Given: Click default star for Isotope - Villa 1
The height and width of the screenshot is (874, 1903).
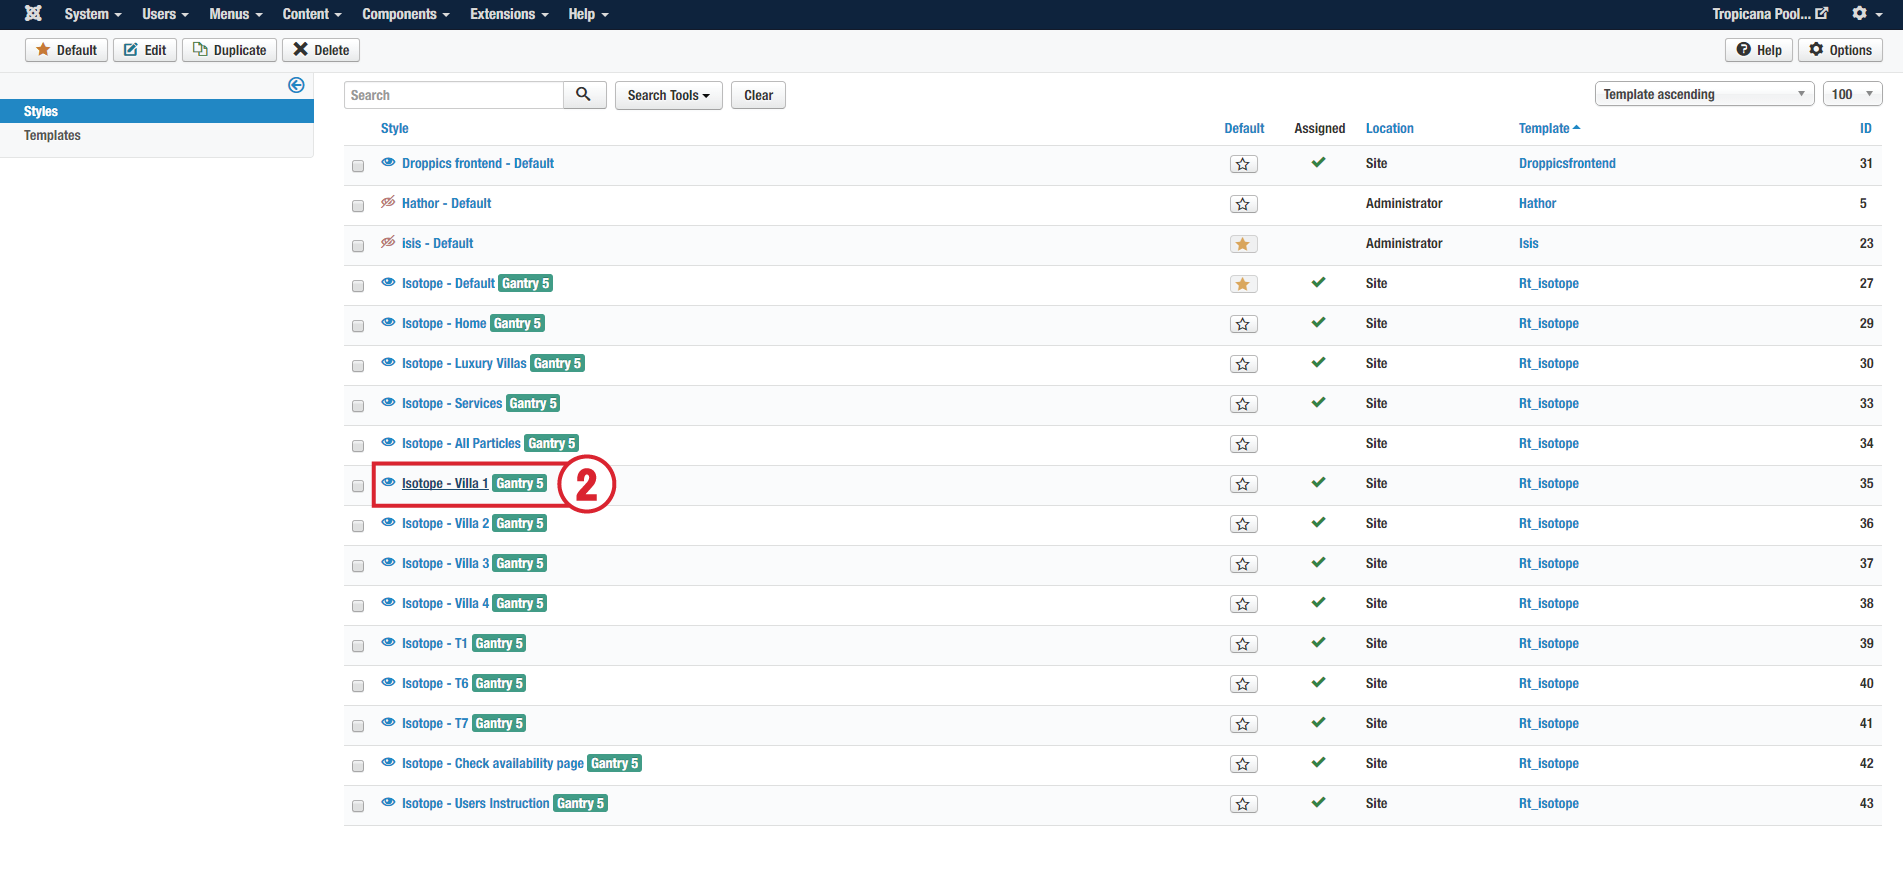Looking at the screenshot, I should point(1243,484).
